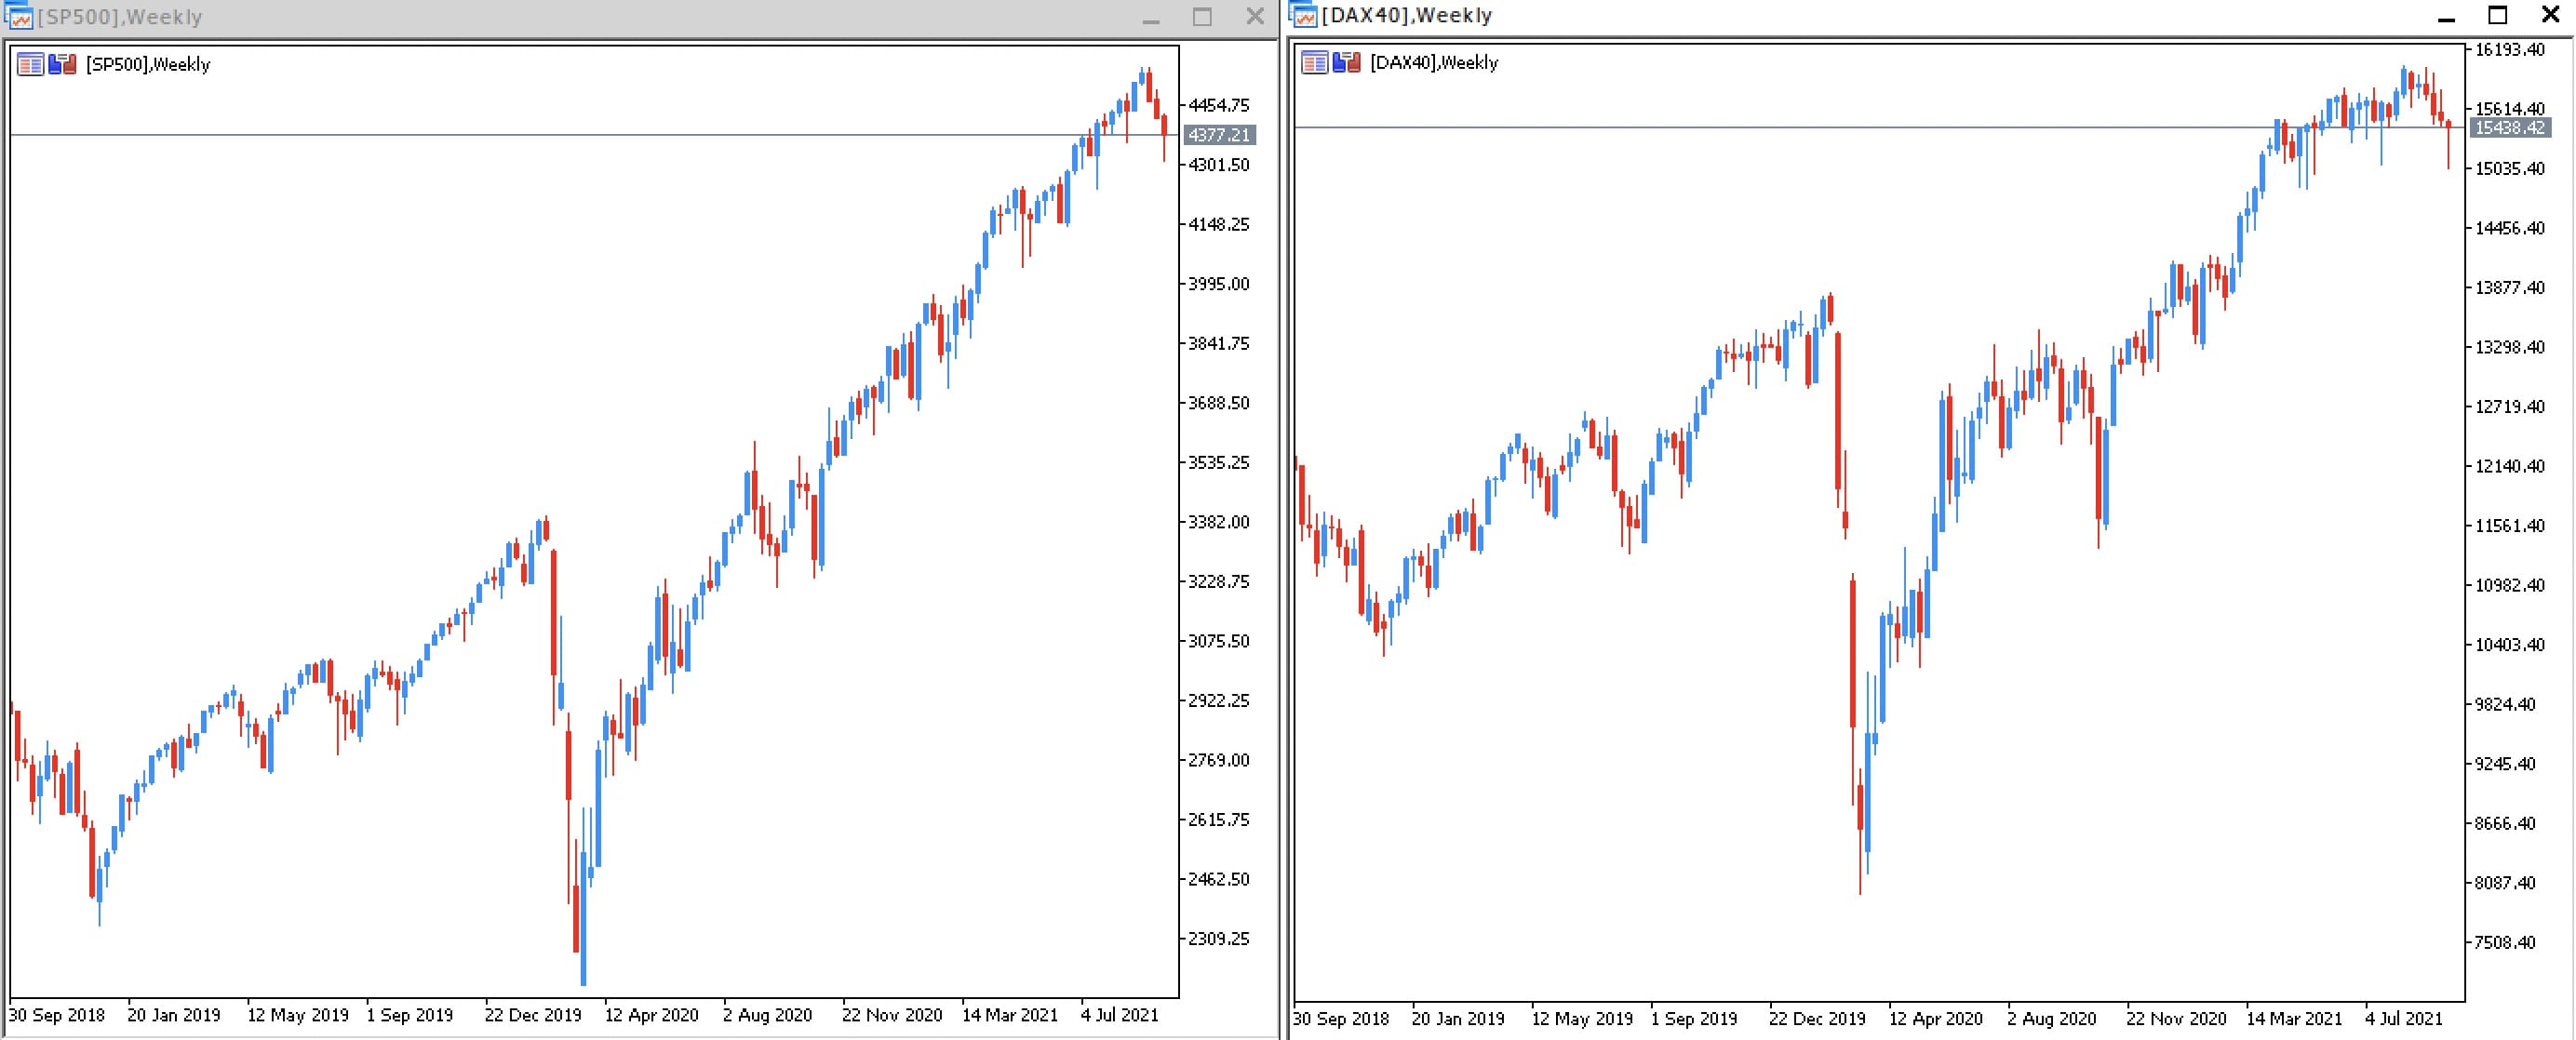Click SP500 date label 4 Jul 2021
This screenshot has height=1040, width=2576.
coord(1119,1015)
